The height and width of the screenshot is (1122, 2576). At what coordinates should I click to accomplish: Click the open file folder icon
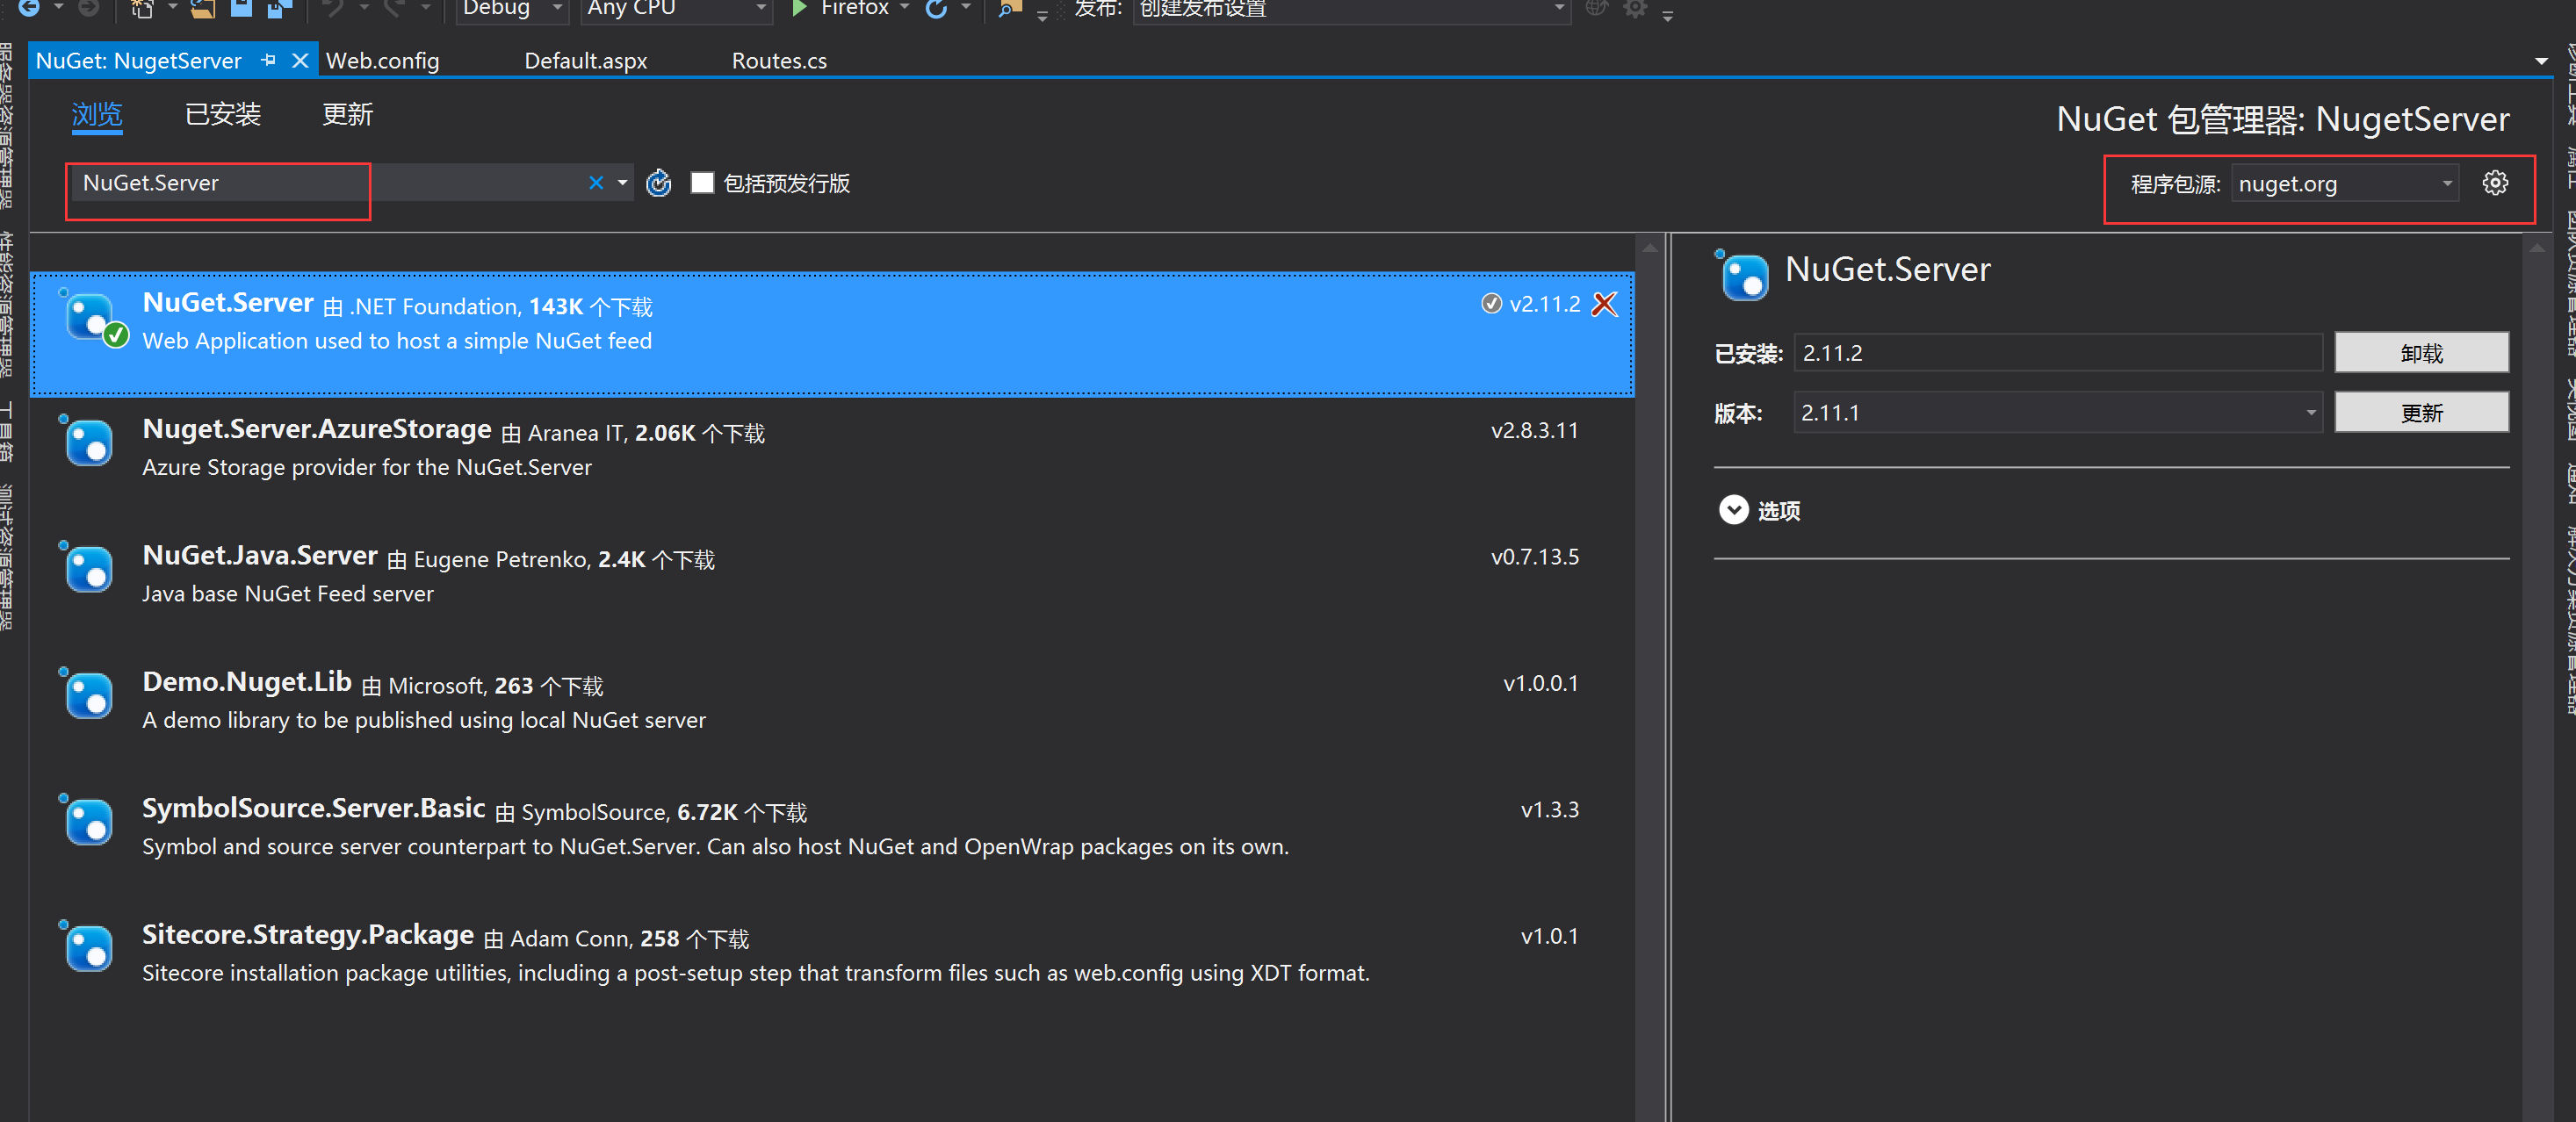(203, 8)
